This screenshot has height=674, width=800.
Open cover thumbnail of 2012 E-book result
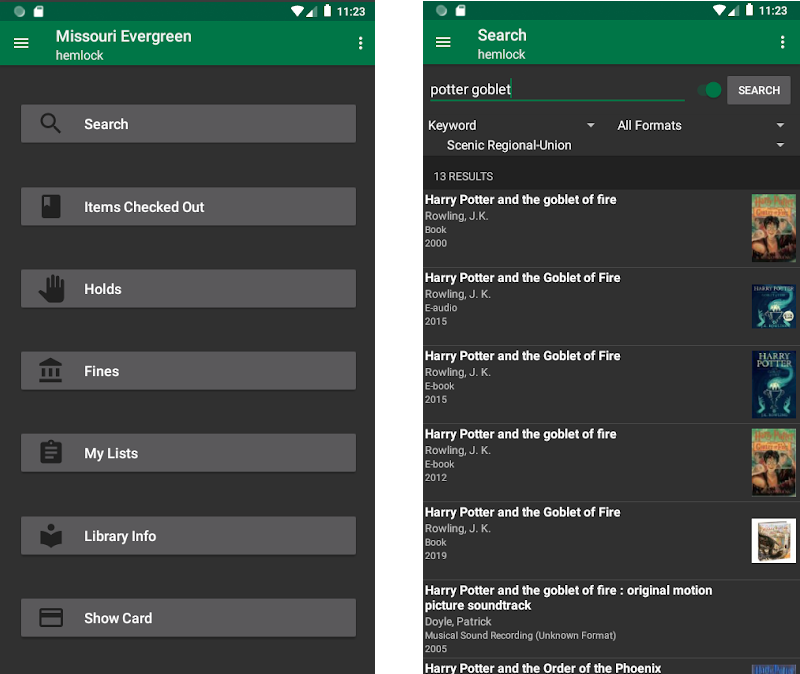pyautogui.click(x=773, y=462)
